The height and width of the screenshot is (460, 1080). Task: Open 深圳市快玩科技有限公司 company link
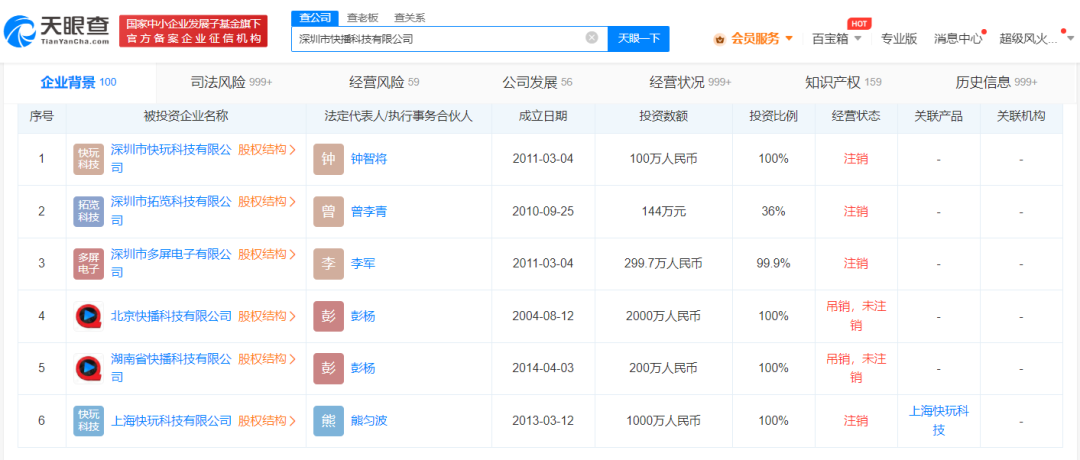point(171,158)
